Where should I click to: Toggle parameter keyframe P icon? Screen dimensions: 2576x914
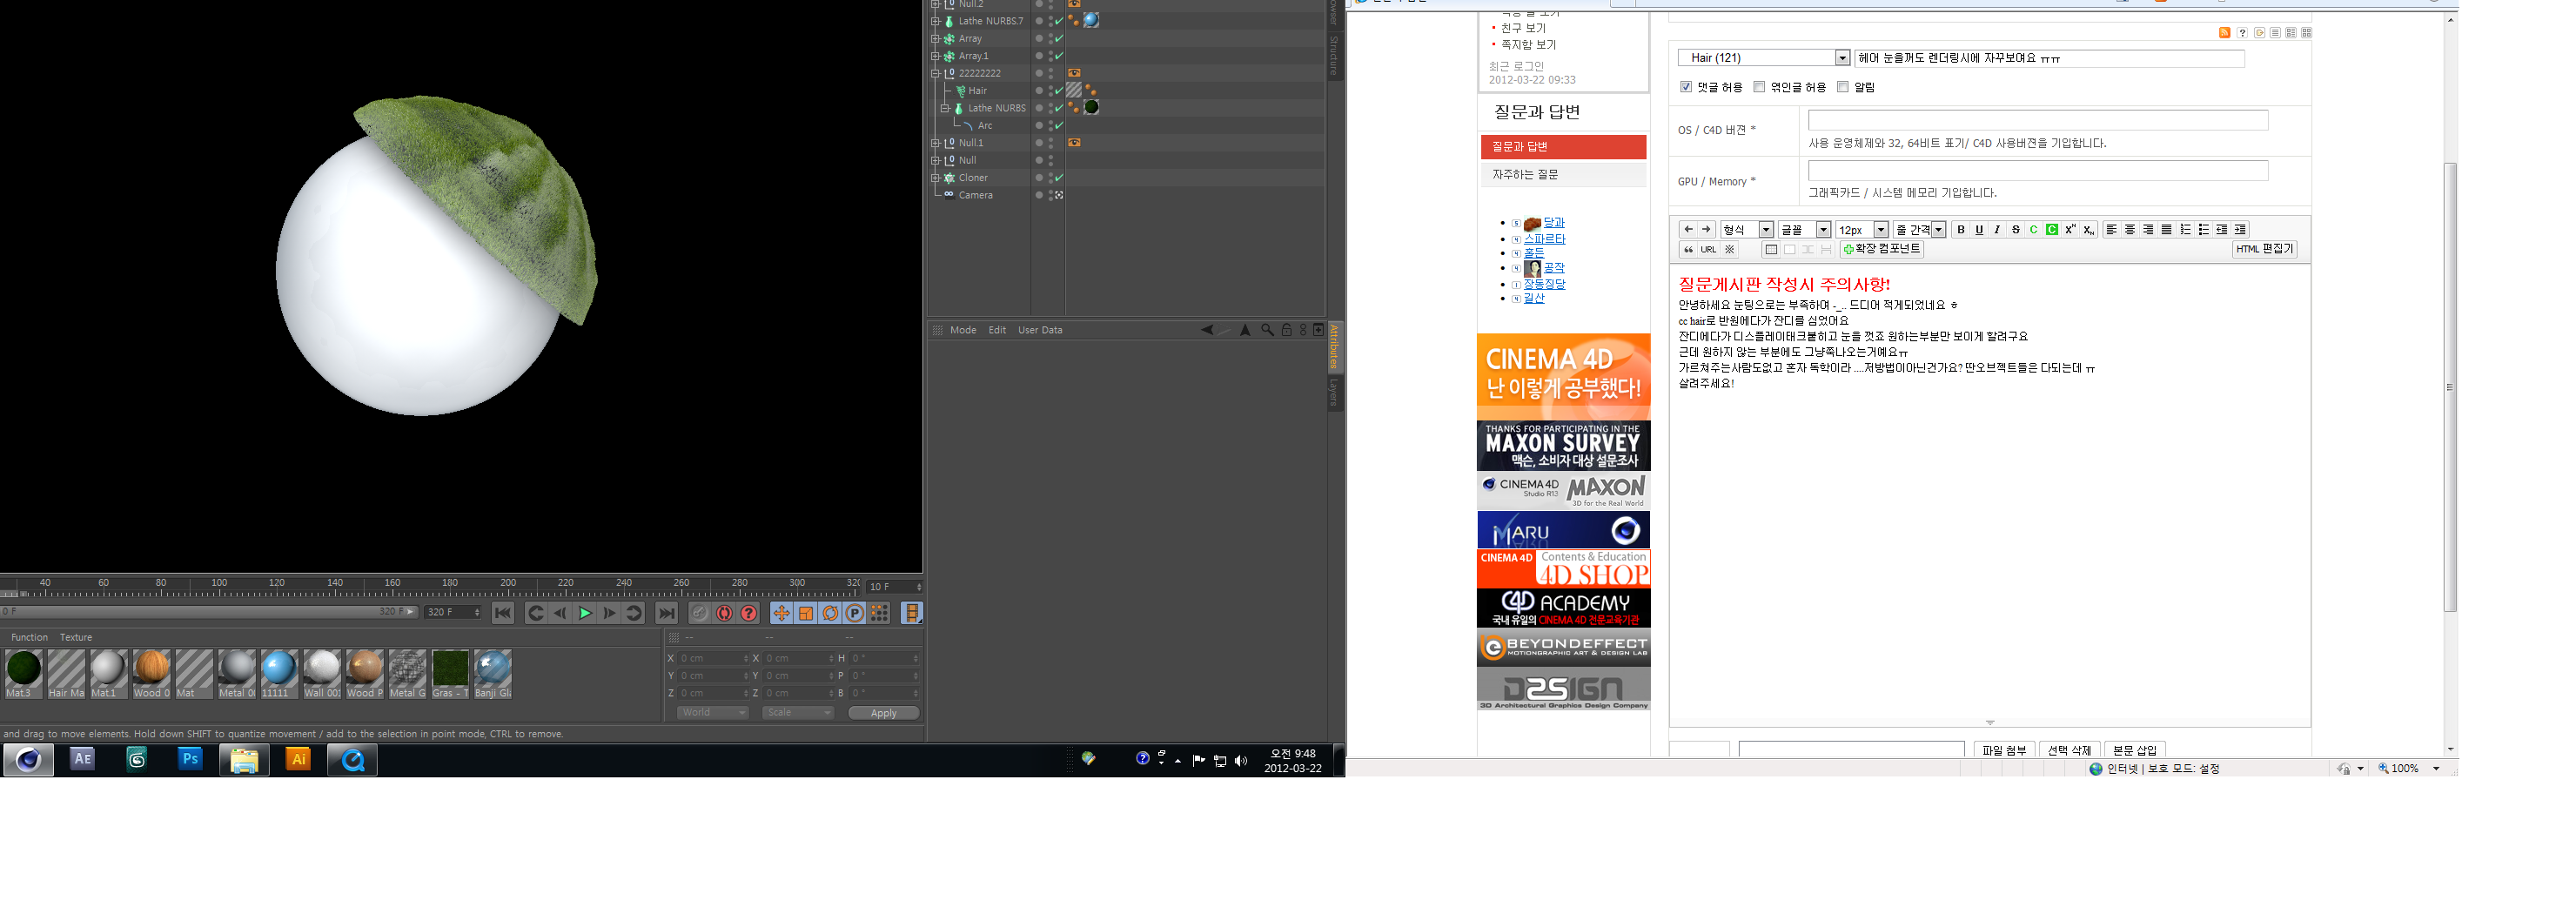(855, 613)
